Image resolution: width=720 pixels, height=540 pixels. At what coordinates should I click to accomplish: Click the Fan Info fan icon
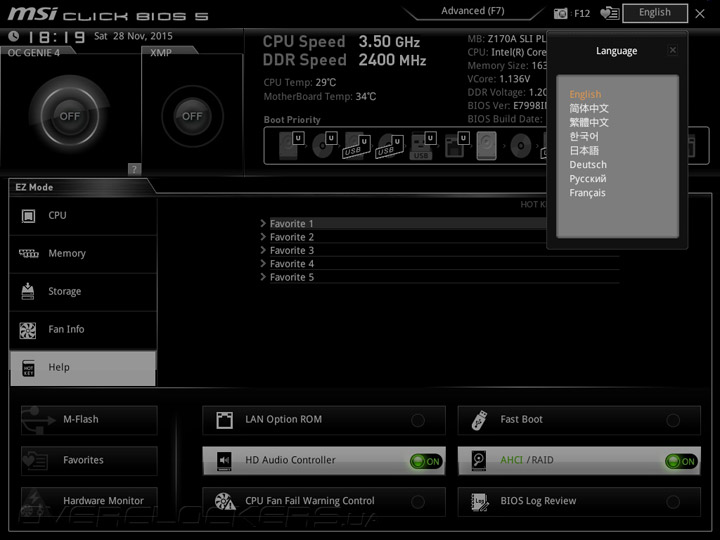point(28,330)
